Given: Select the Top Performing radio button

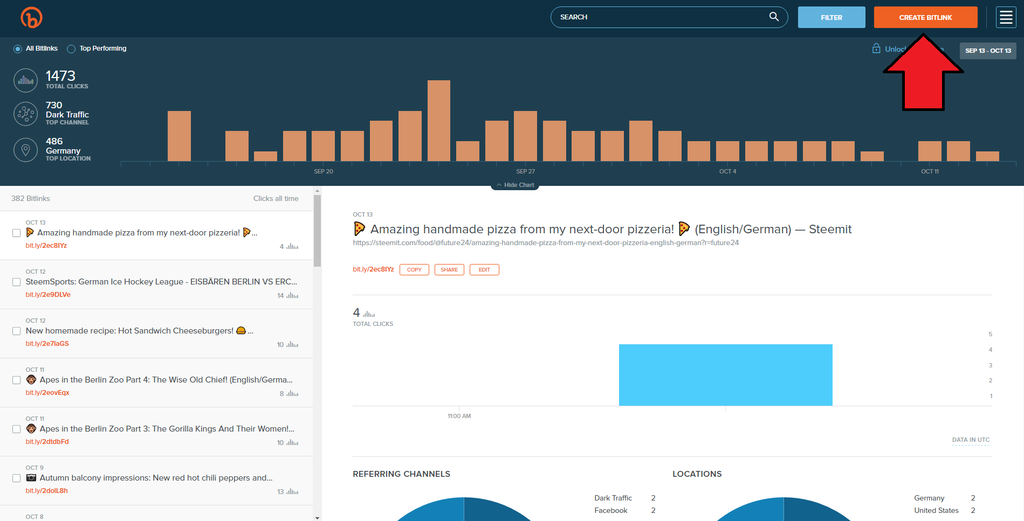Looking at the screenshot, I should 71,48.
